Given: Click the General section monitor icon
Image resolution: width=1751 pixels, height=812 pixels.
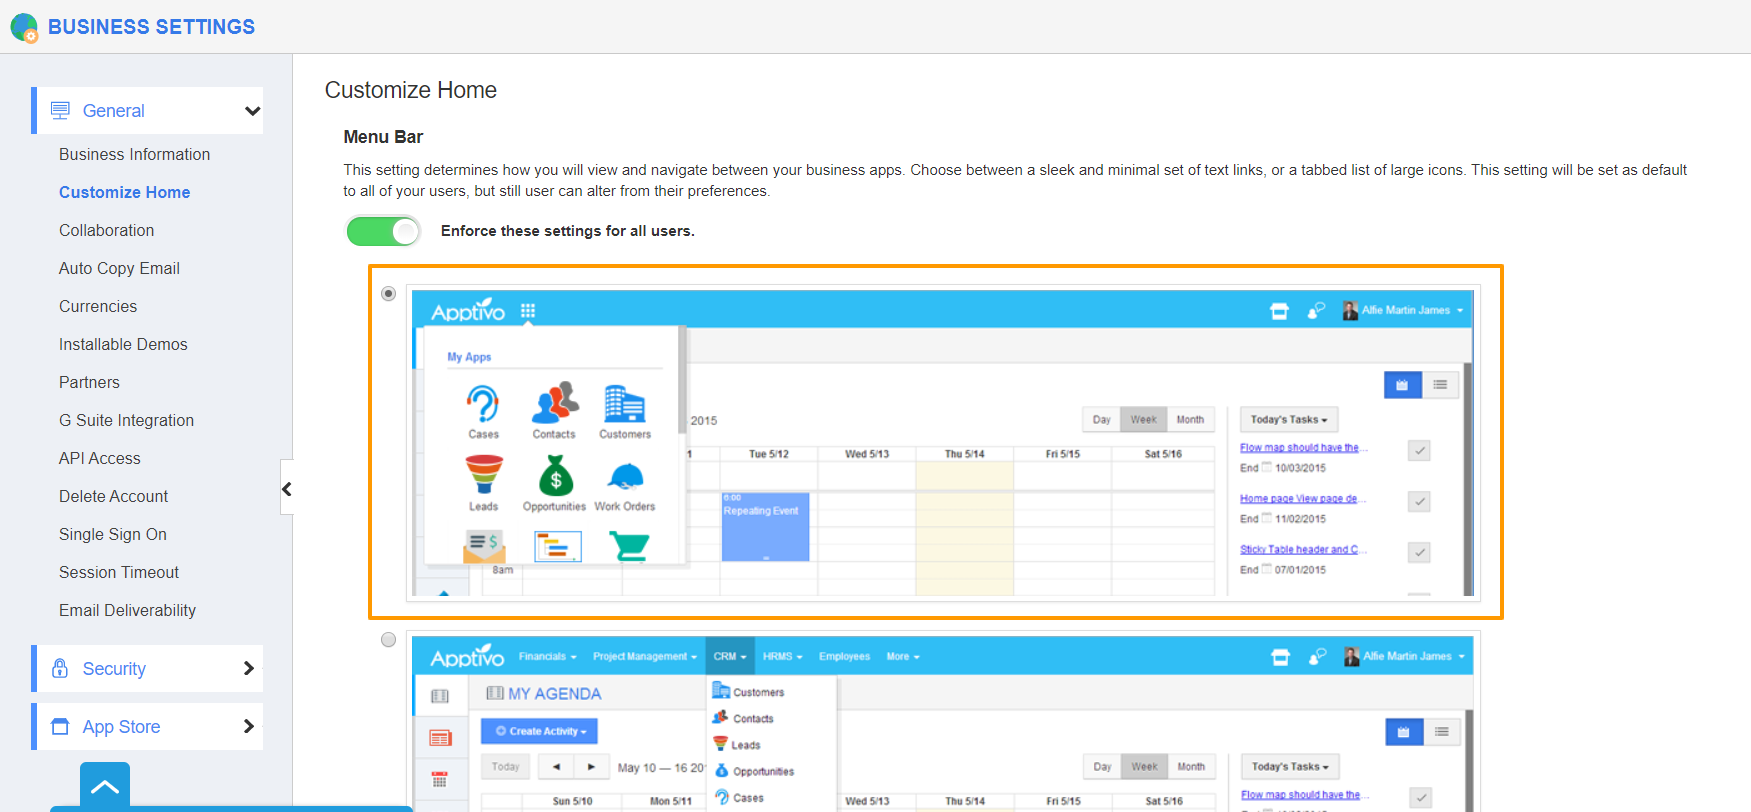Looking at the screenshot, I should coord(60,110).
